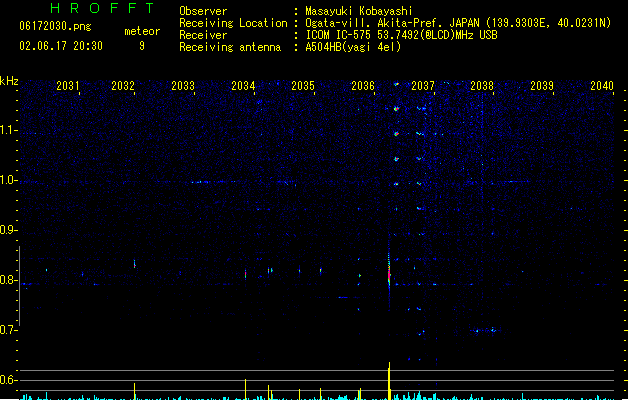The height and width of the screenshot is (400, 629).
Task: Click the kHz axis unit label
Action: pos(9,81)
